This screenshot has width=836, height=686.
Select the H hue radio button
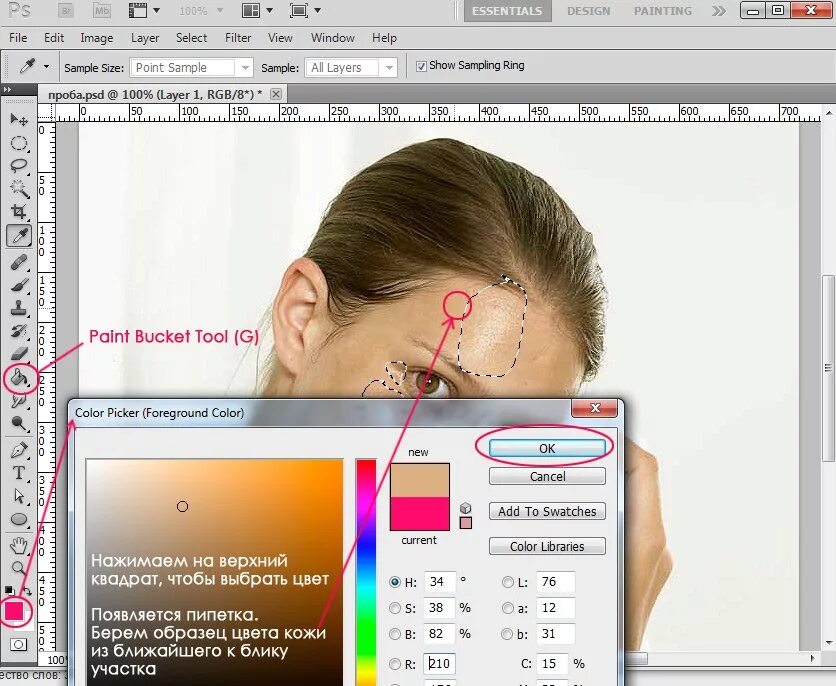pyautogui.click(x=395, y=582)
